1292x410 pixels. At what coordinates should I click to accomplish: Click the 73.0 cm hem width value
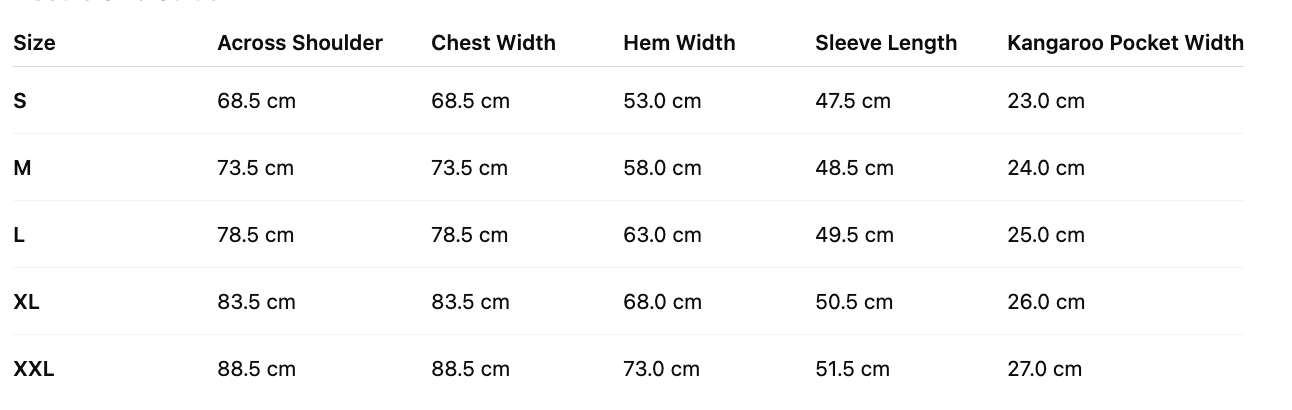point(661,369)
